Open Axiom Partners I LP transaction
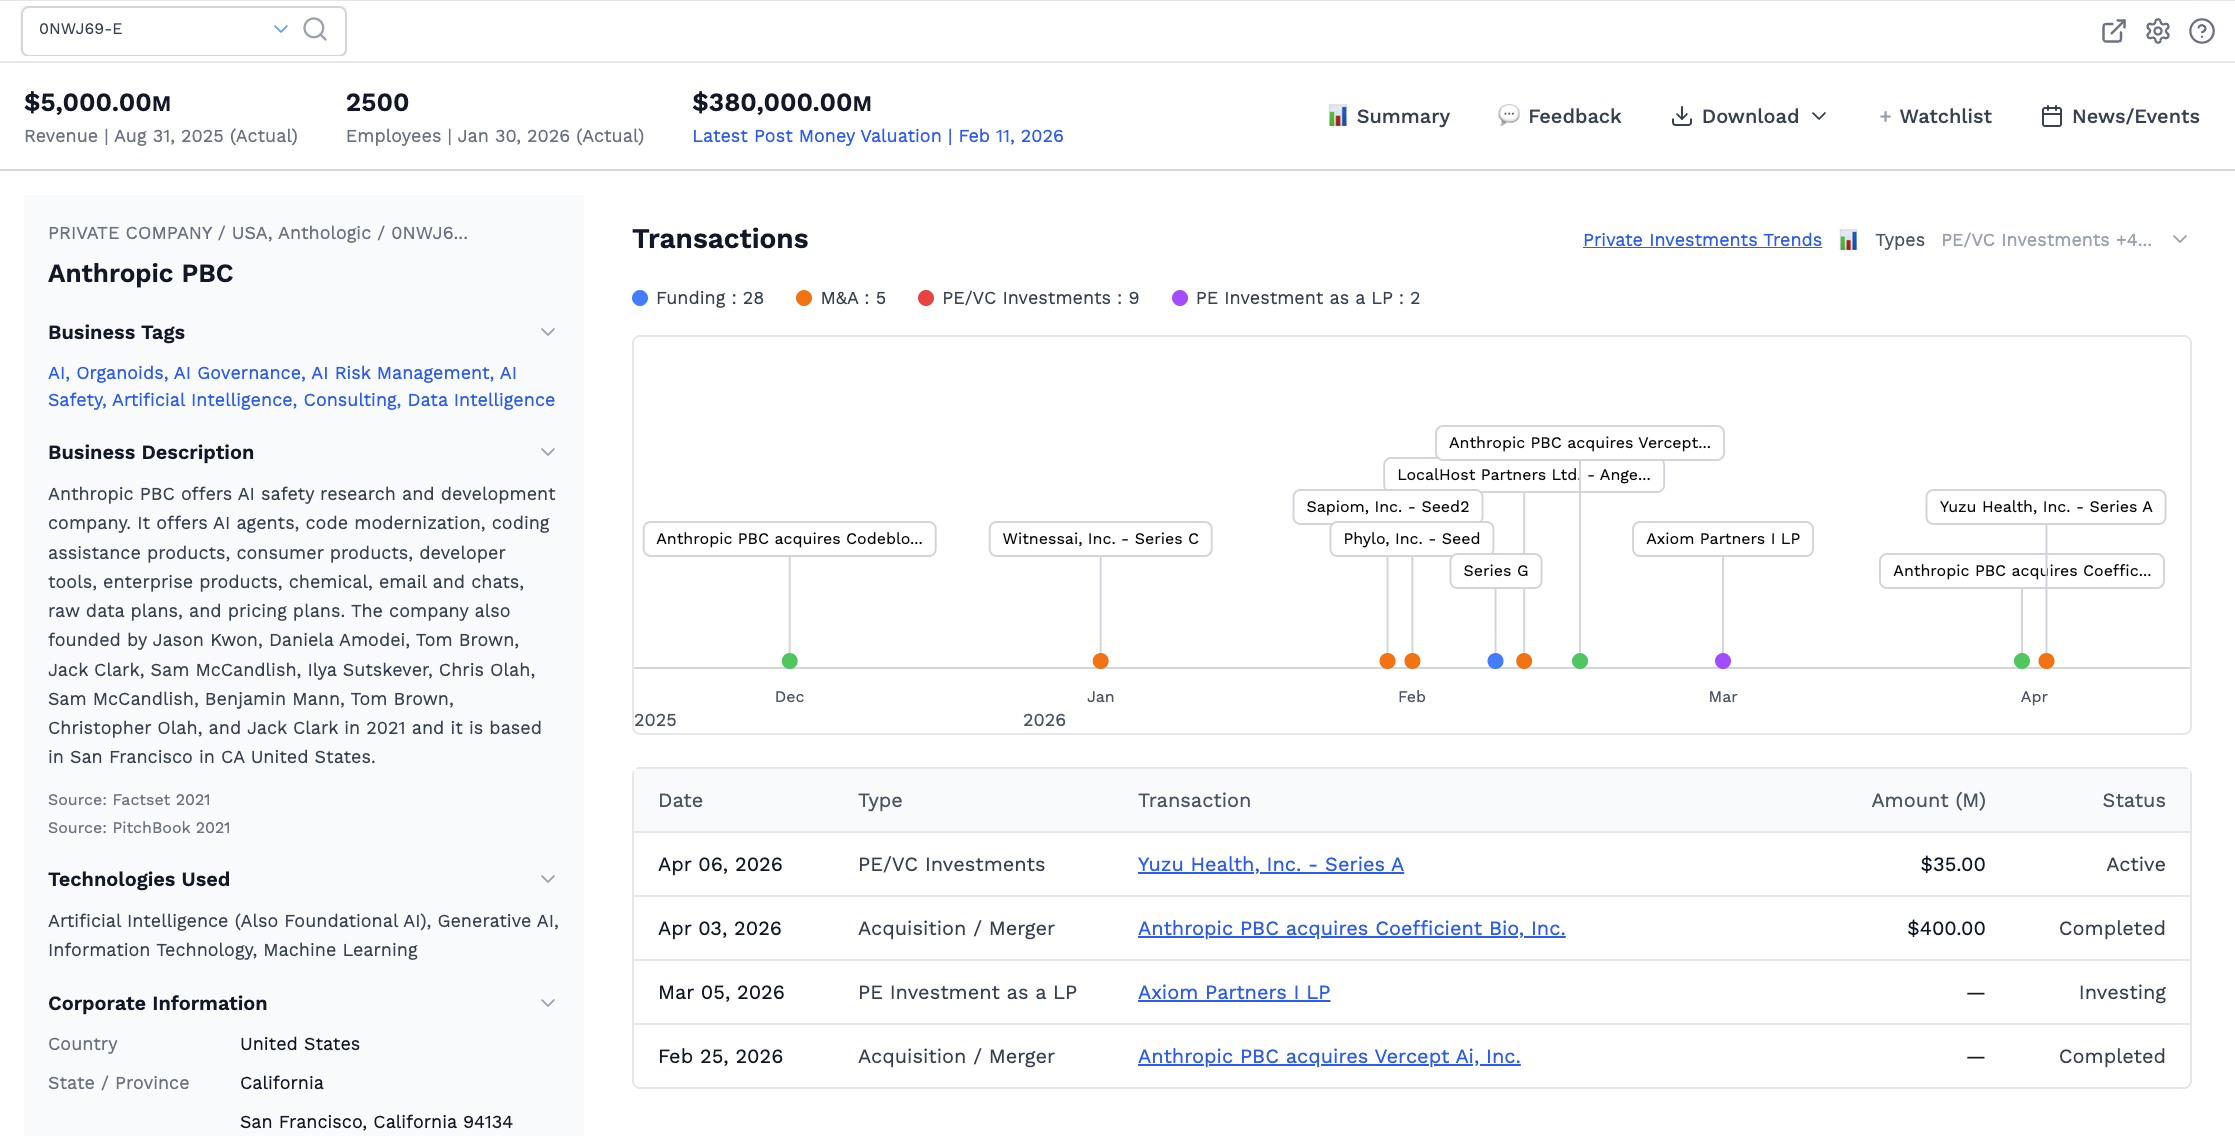The width and height of the screenshot is (2235, 1136). [1234, 992]
